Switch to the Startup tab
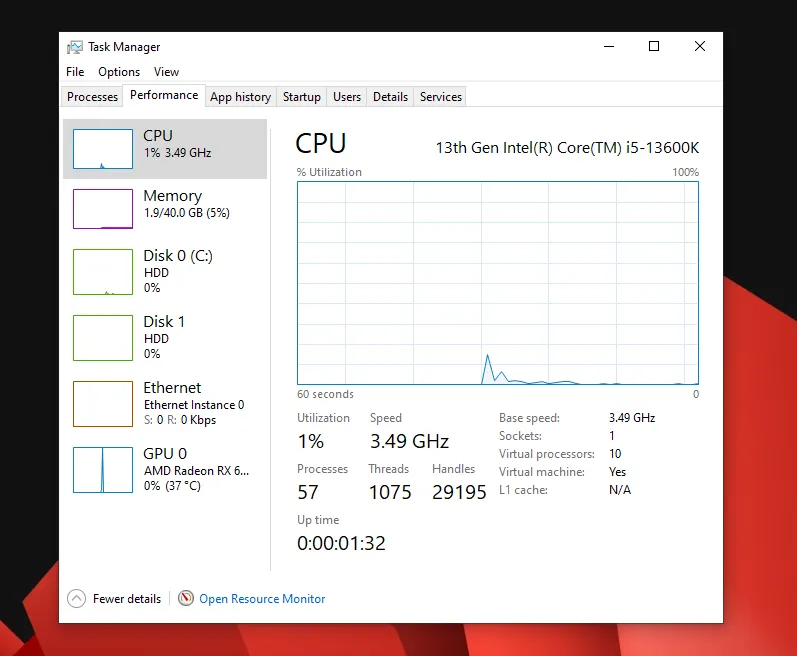Image resolution: width=797 pixels, height=656 pixels. point(301,97)
